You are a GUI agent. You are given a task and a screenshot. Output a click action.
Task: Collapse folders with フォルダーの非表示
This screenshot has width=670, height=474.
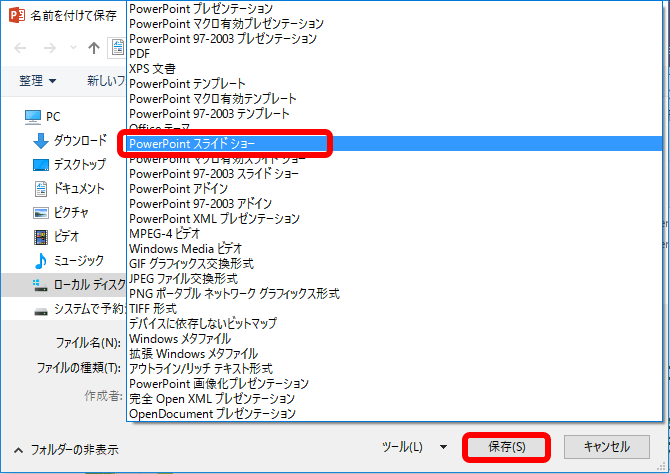click(66, 450)
